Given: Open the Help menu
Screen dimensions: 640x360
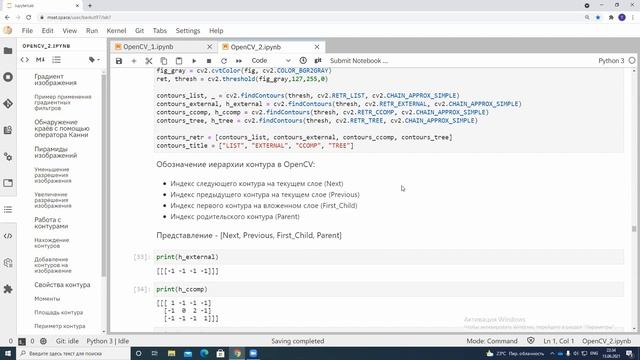Looking at the screenshot, I should point(216,31).
